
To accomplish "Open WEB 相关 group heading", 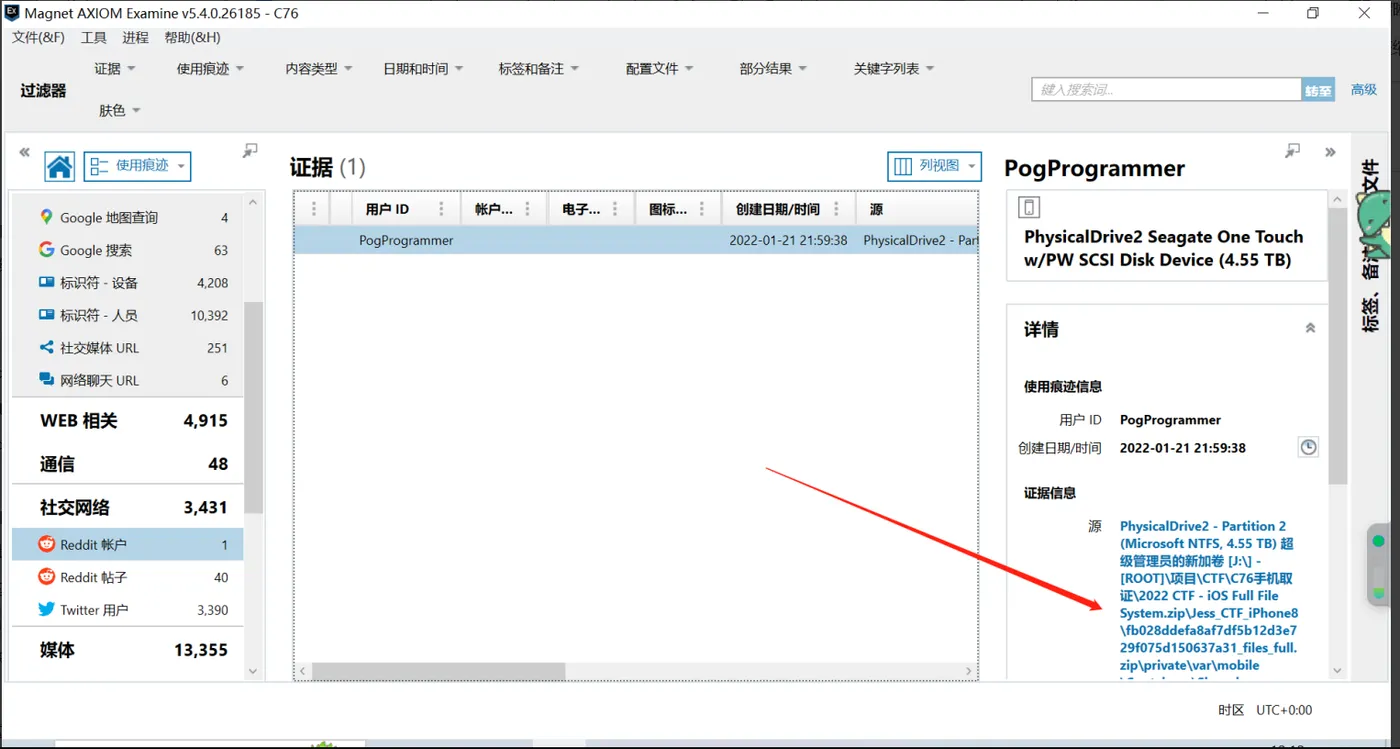I will [x=128, y=421].
